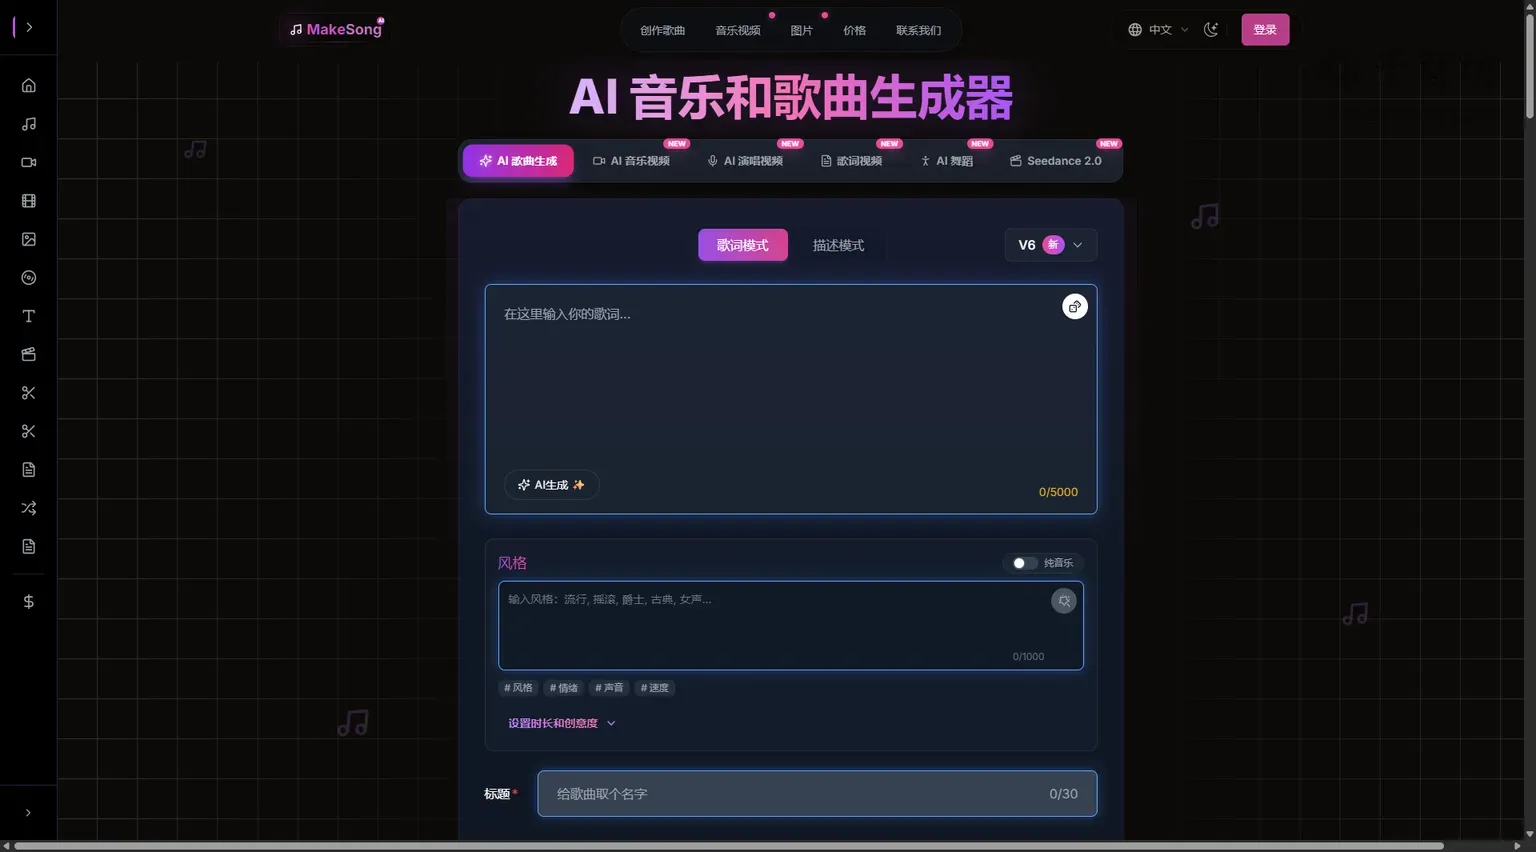Click the 登录 button
This screenshot has width=1536, height=852.
tap(1265, 30)
